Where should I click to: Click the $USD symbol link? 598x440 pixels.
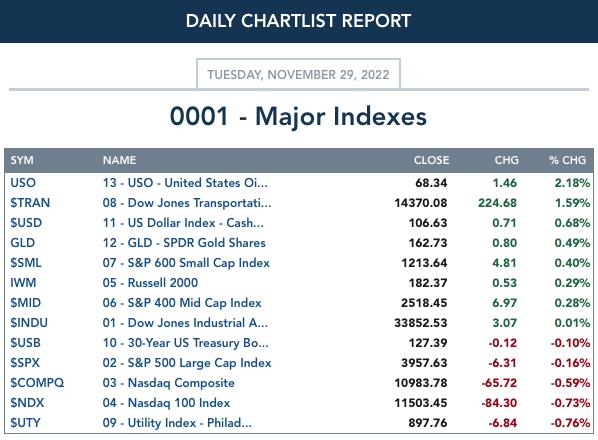pyautogui.click(x=26, y=223)
